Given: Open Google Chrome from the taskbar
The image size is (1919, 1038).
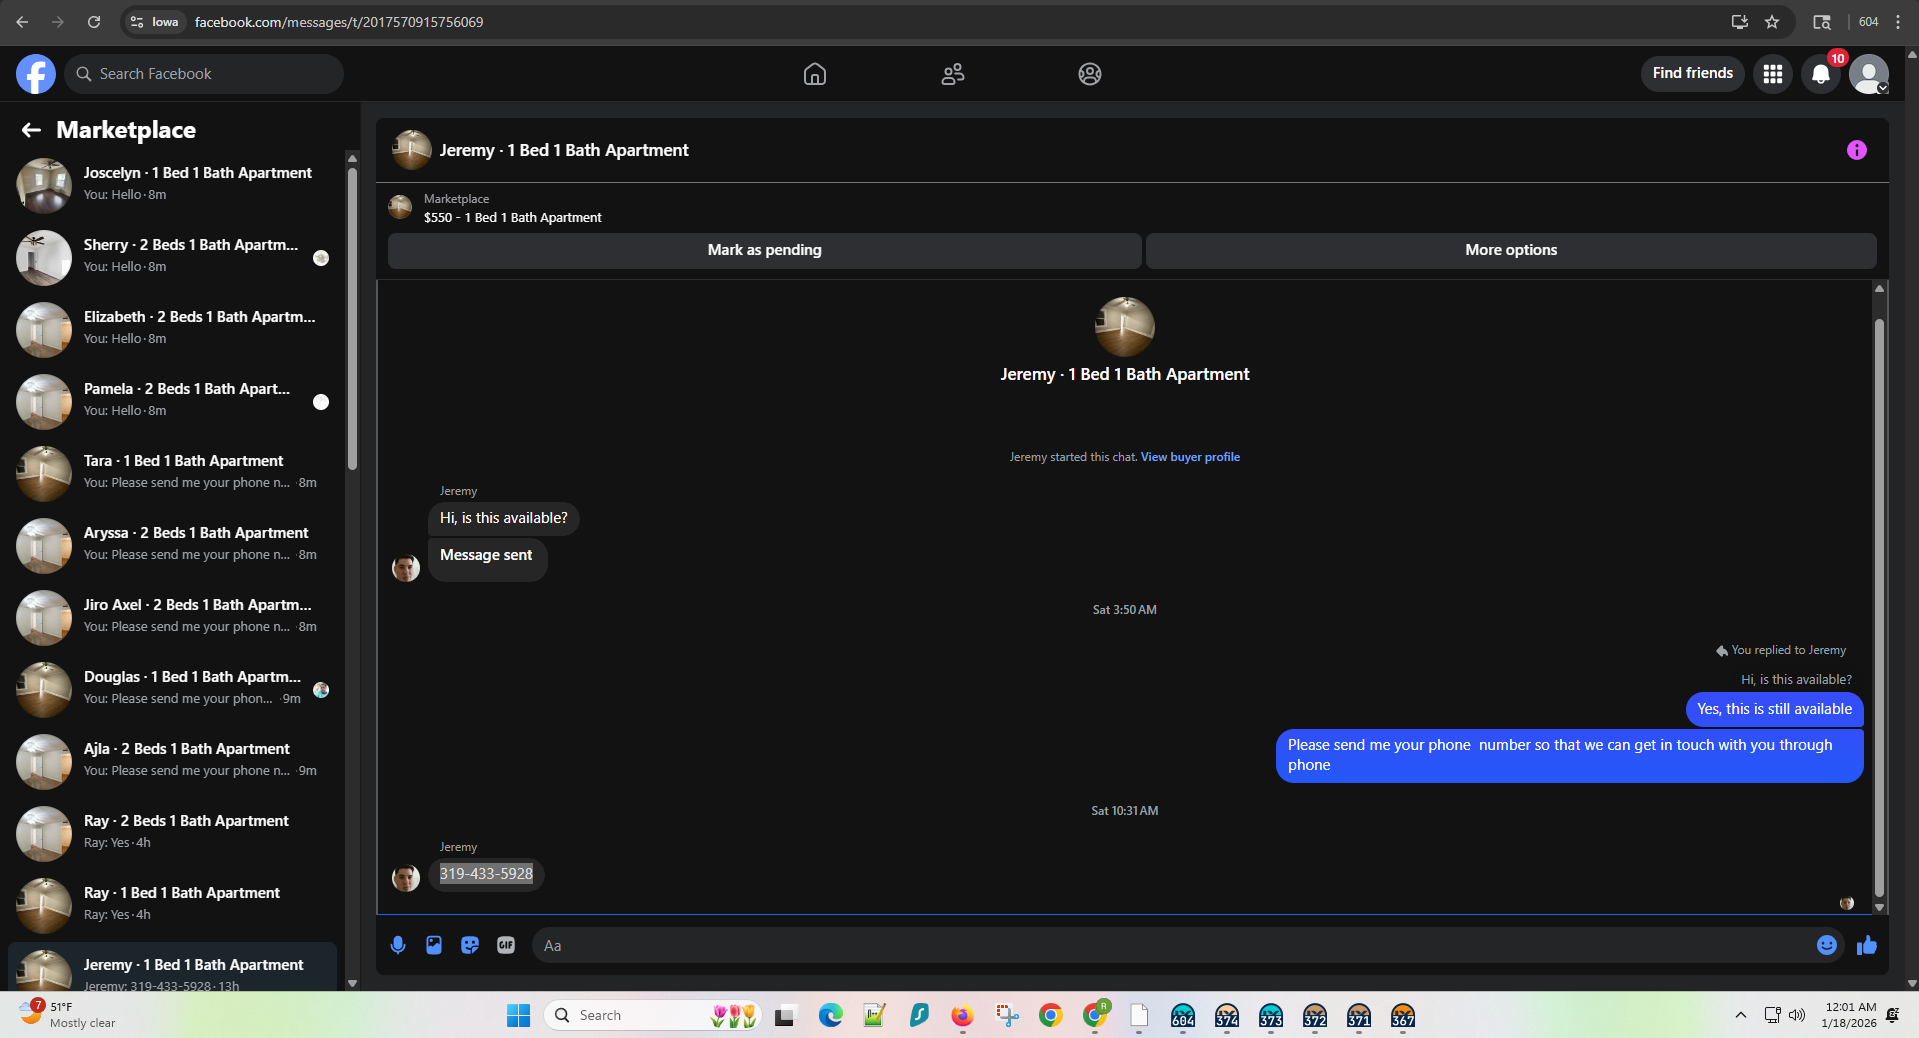Looking at the screenshot, I should point(1050,1016).
